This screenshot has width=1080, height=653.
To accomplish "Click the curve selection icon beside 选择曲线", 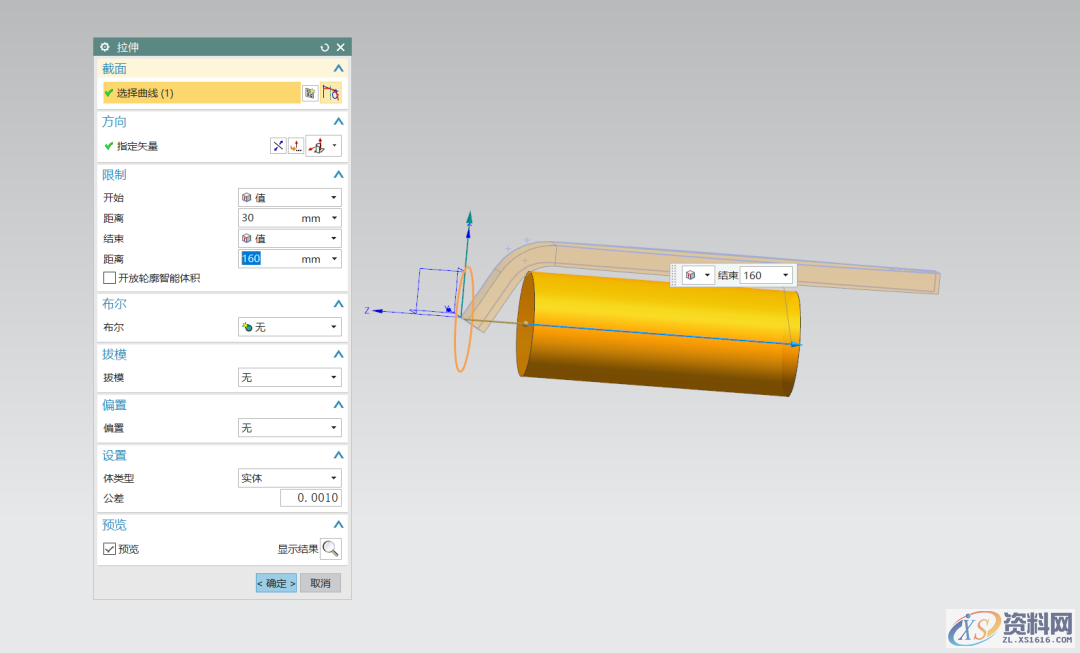I will [x=331, y=93].
